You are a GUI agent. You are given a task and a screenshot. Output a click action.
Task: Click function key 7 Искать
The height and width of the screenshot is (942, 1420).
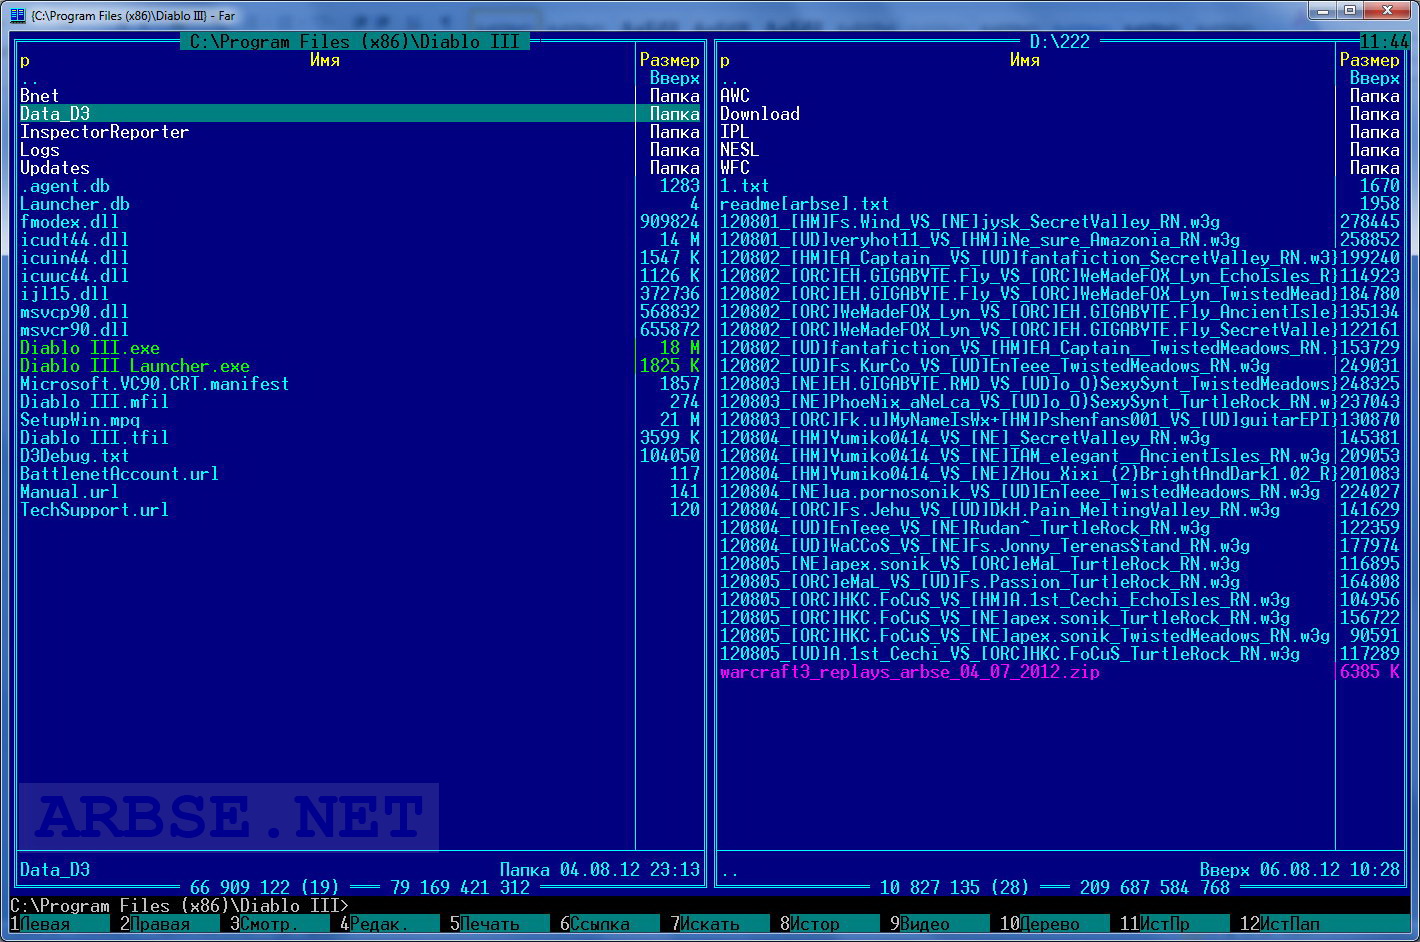pos(719,924)
